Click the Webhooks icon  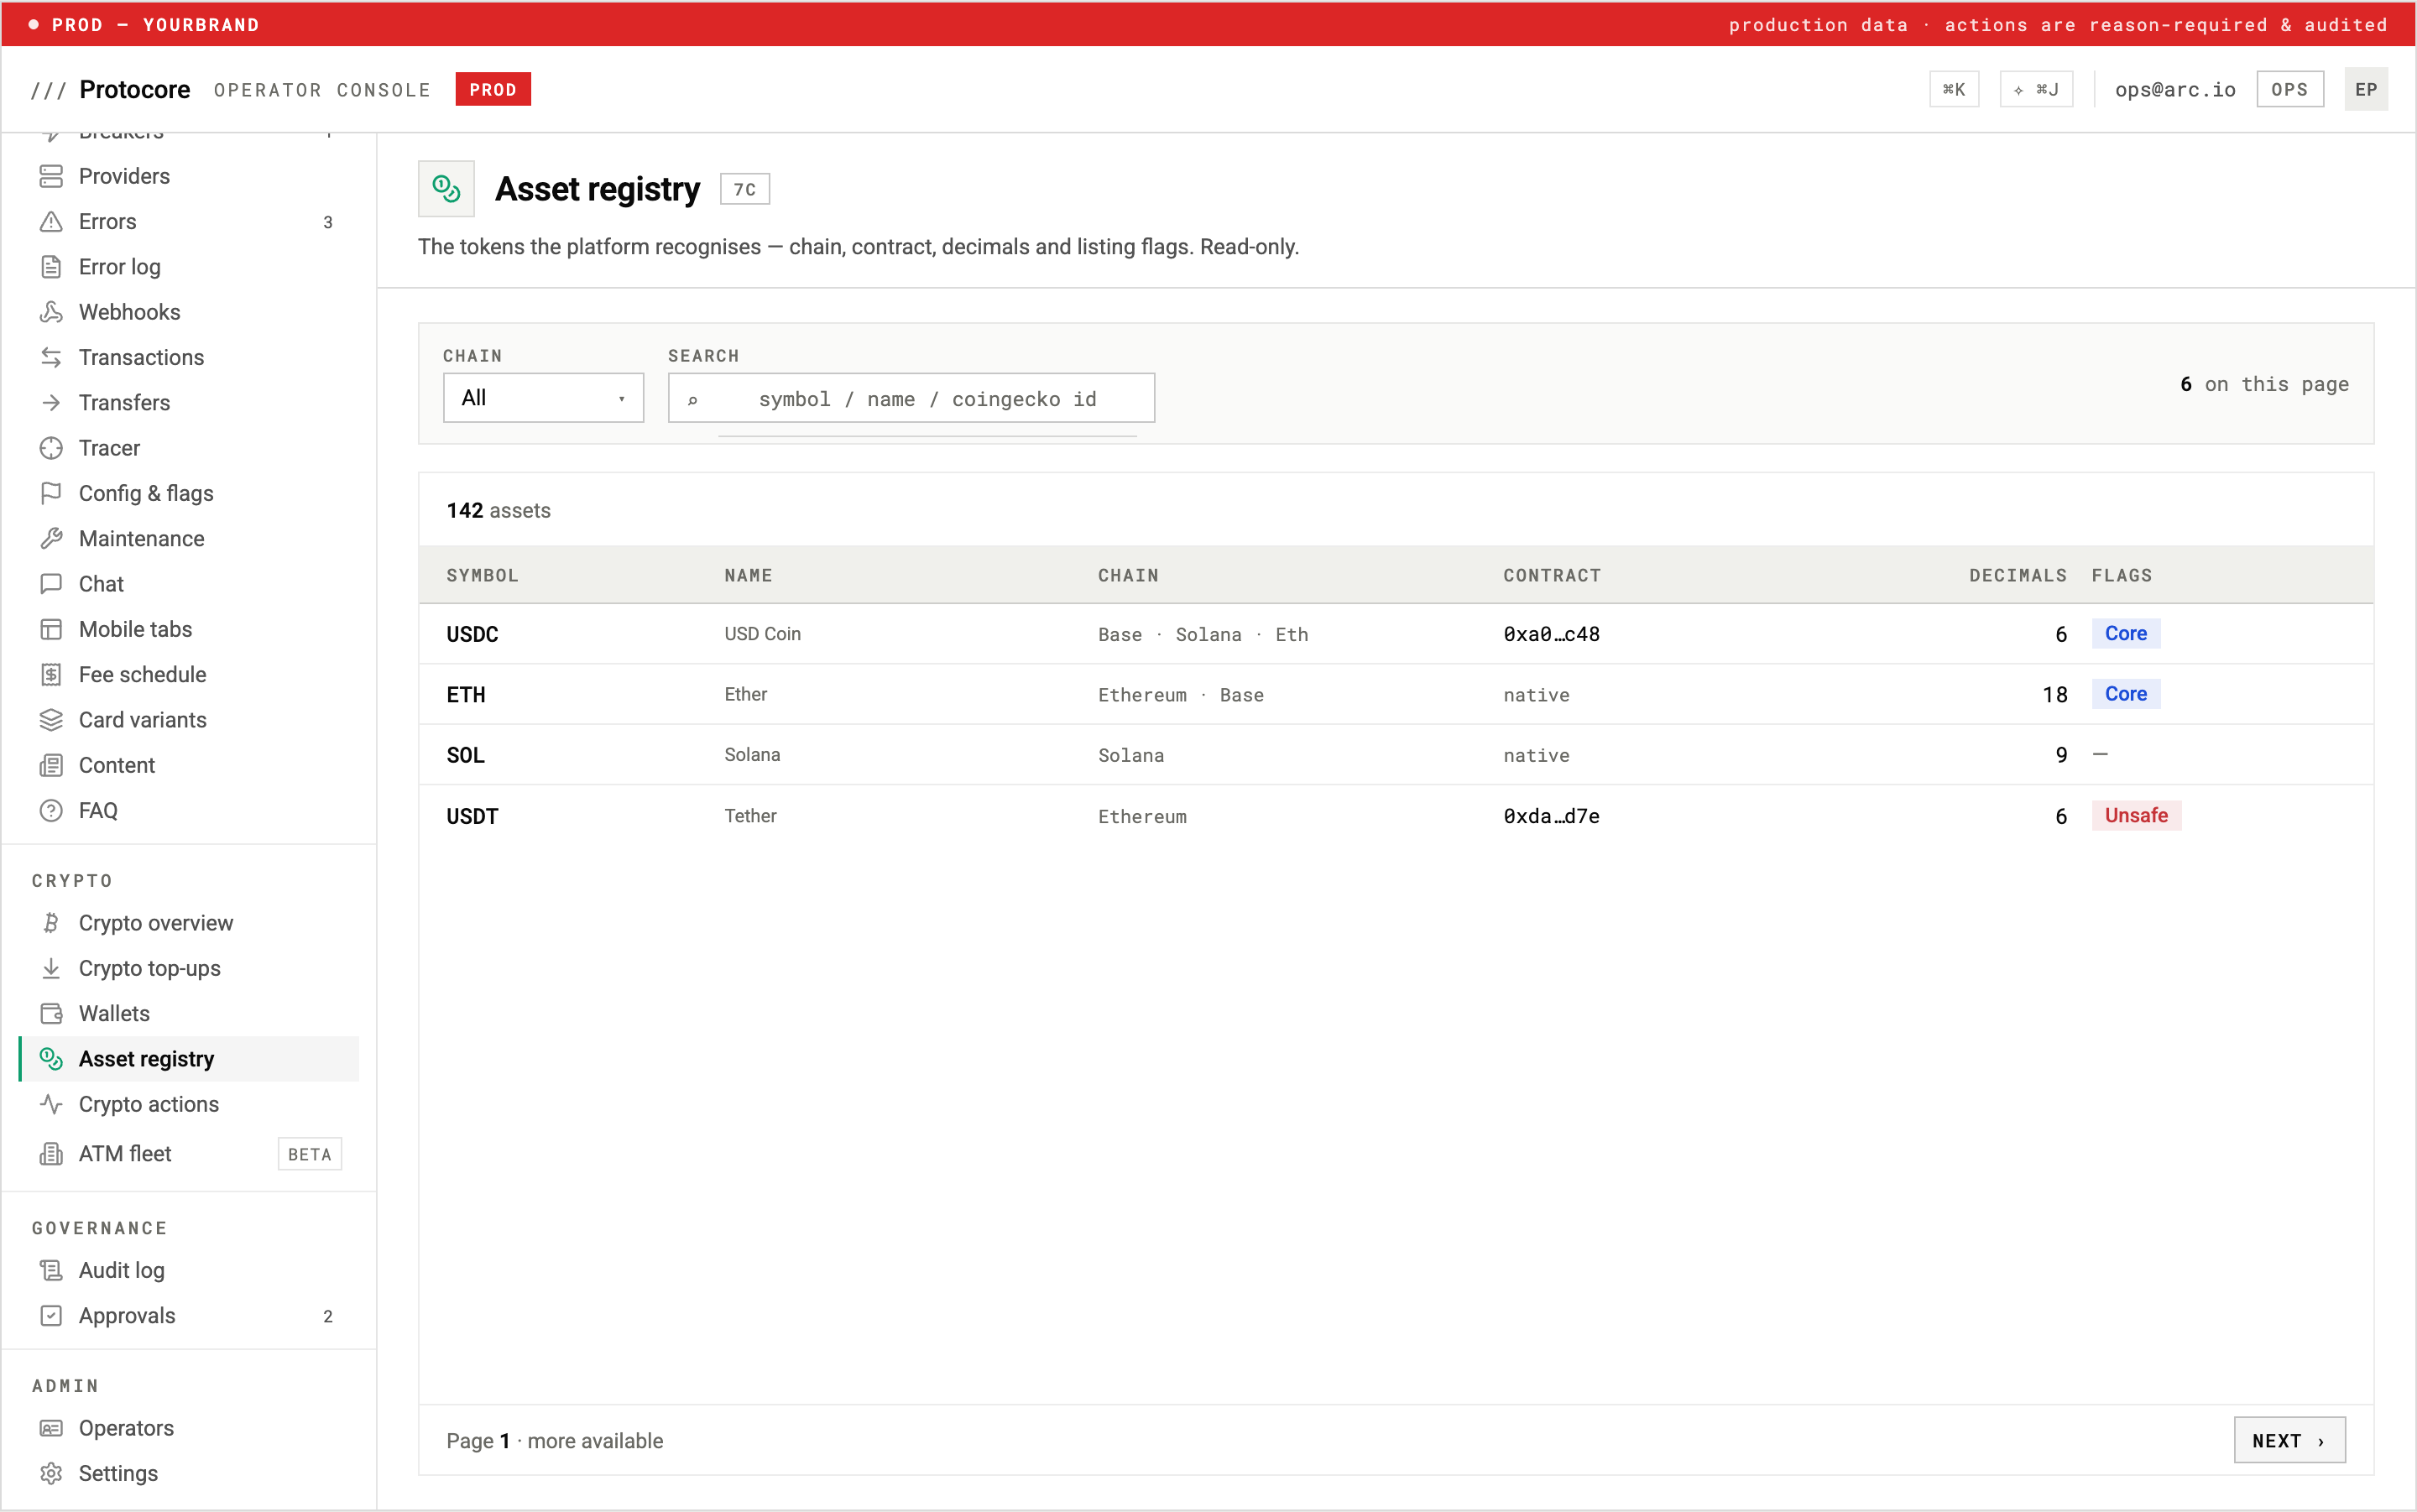click(51, 312)
